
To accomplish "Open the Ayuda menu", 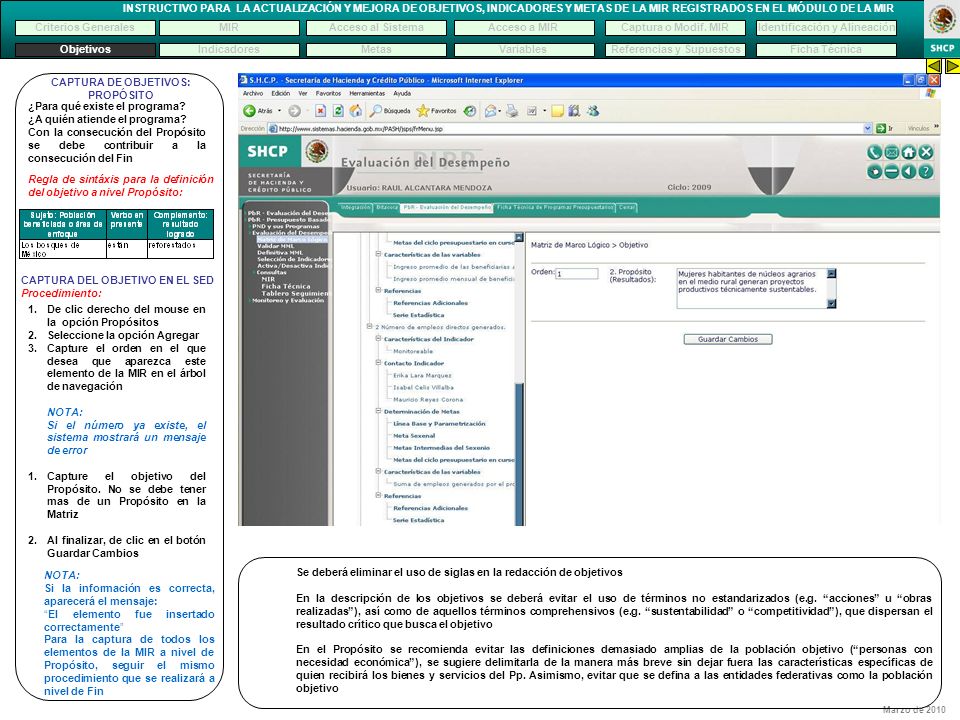I will pos(402,94).
